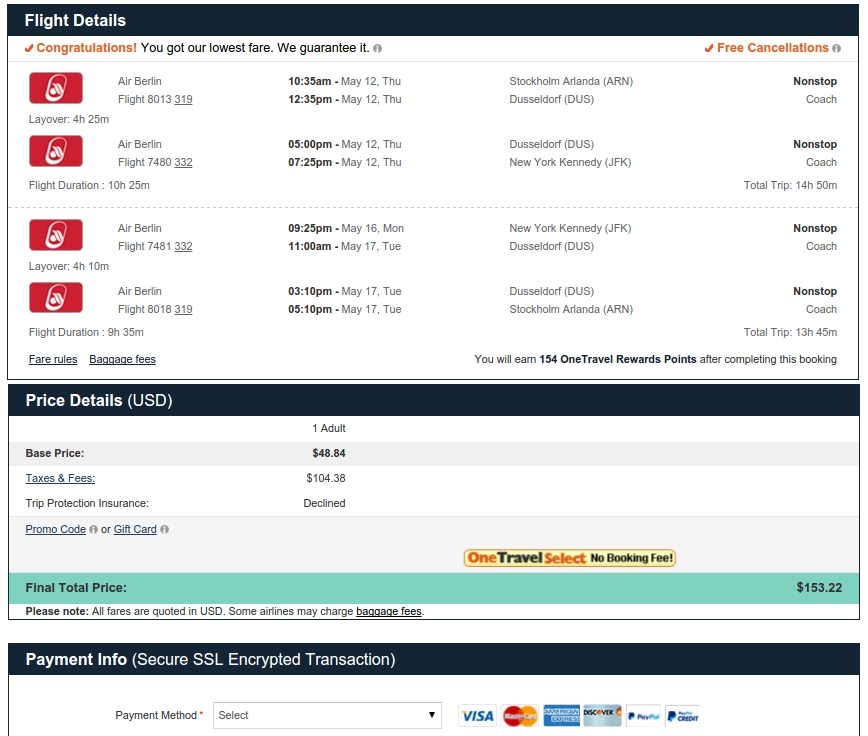
Task: Click aircraft type 319 on Flight 8013
Action: 183,100
